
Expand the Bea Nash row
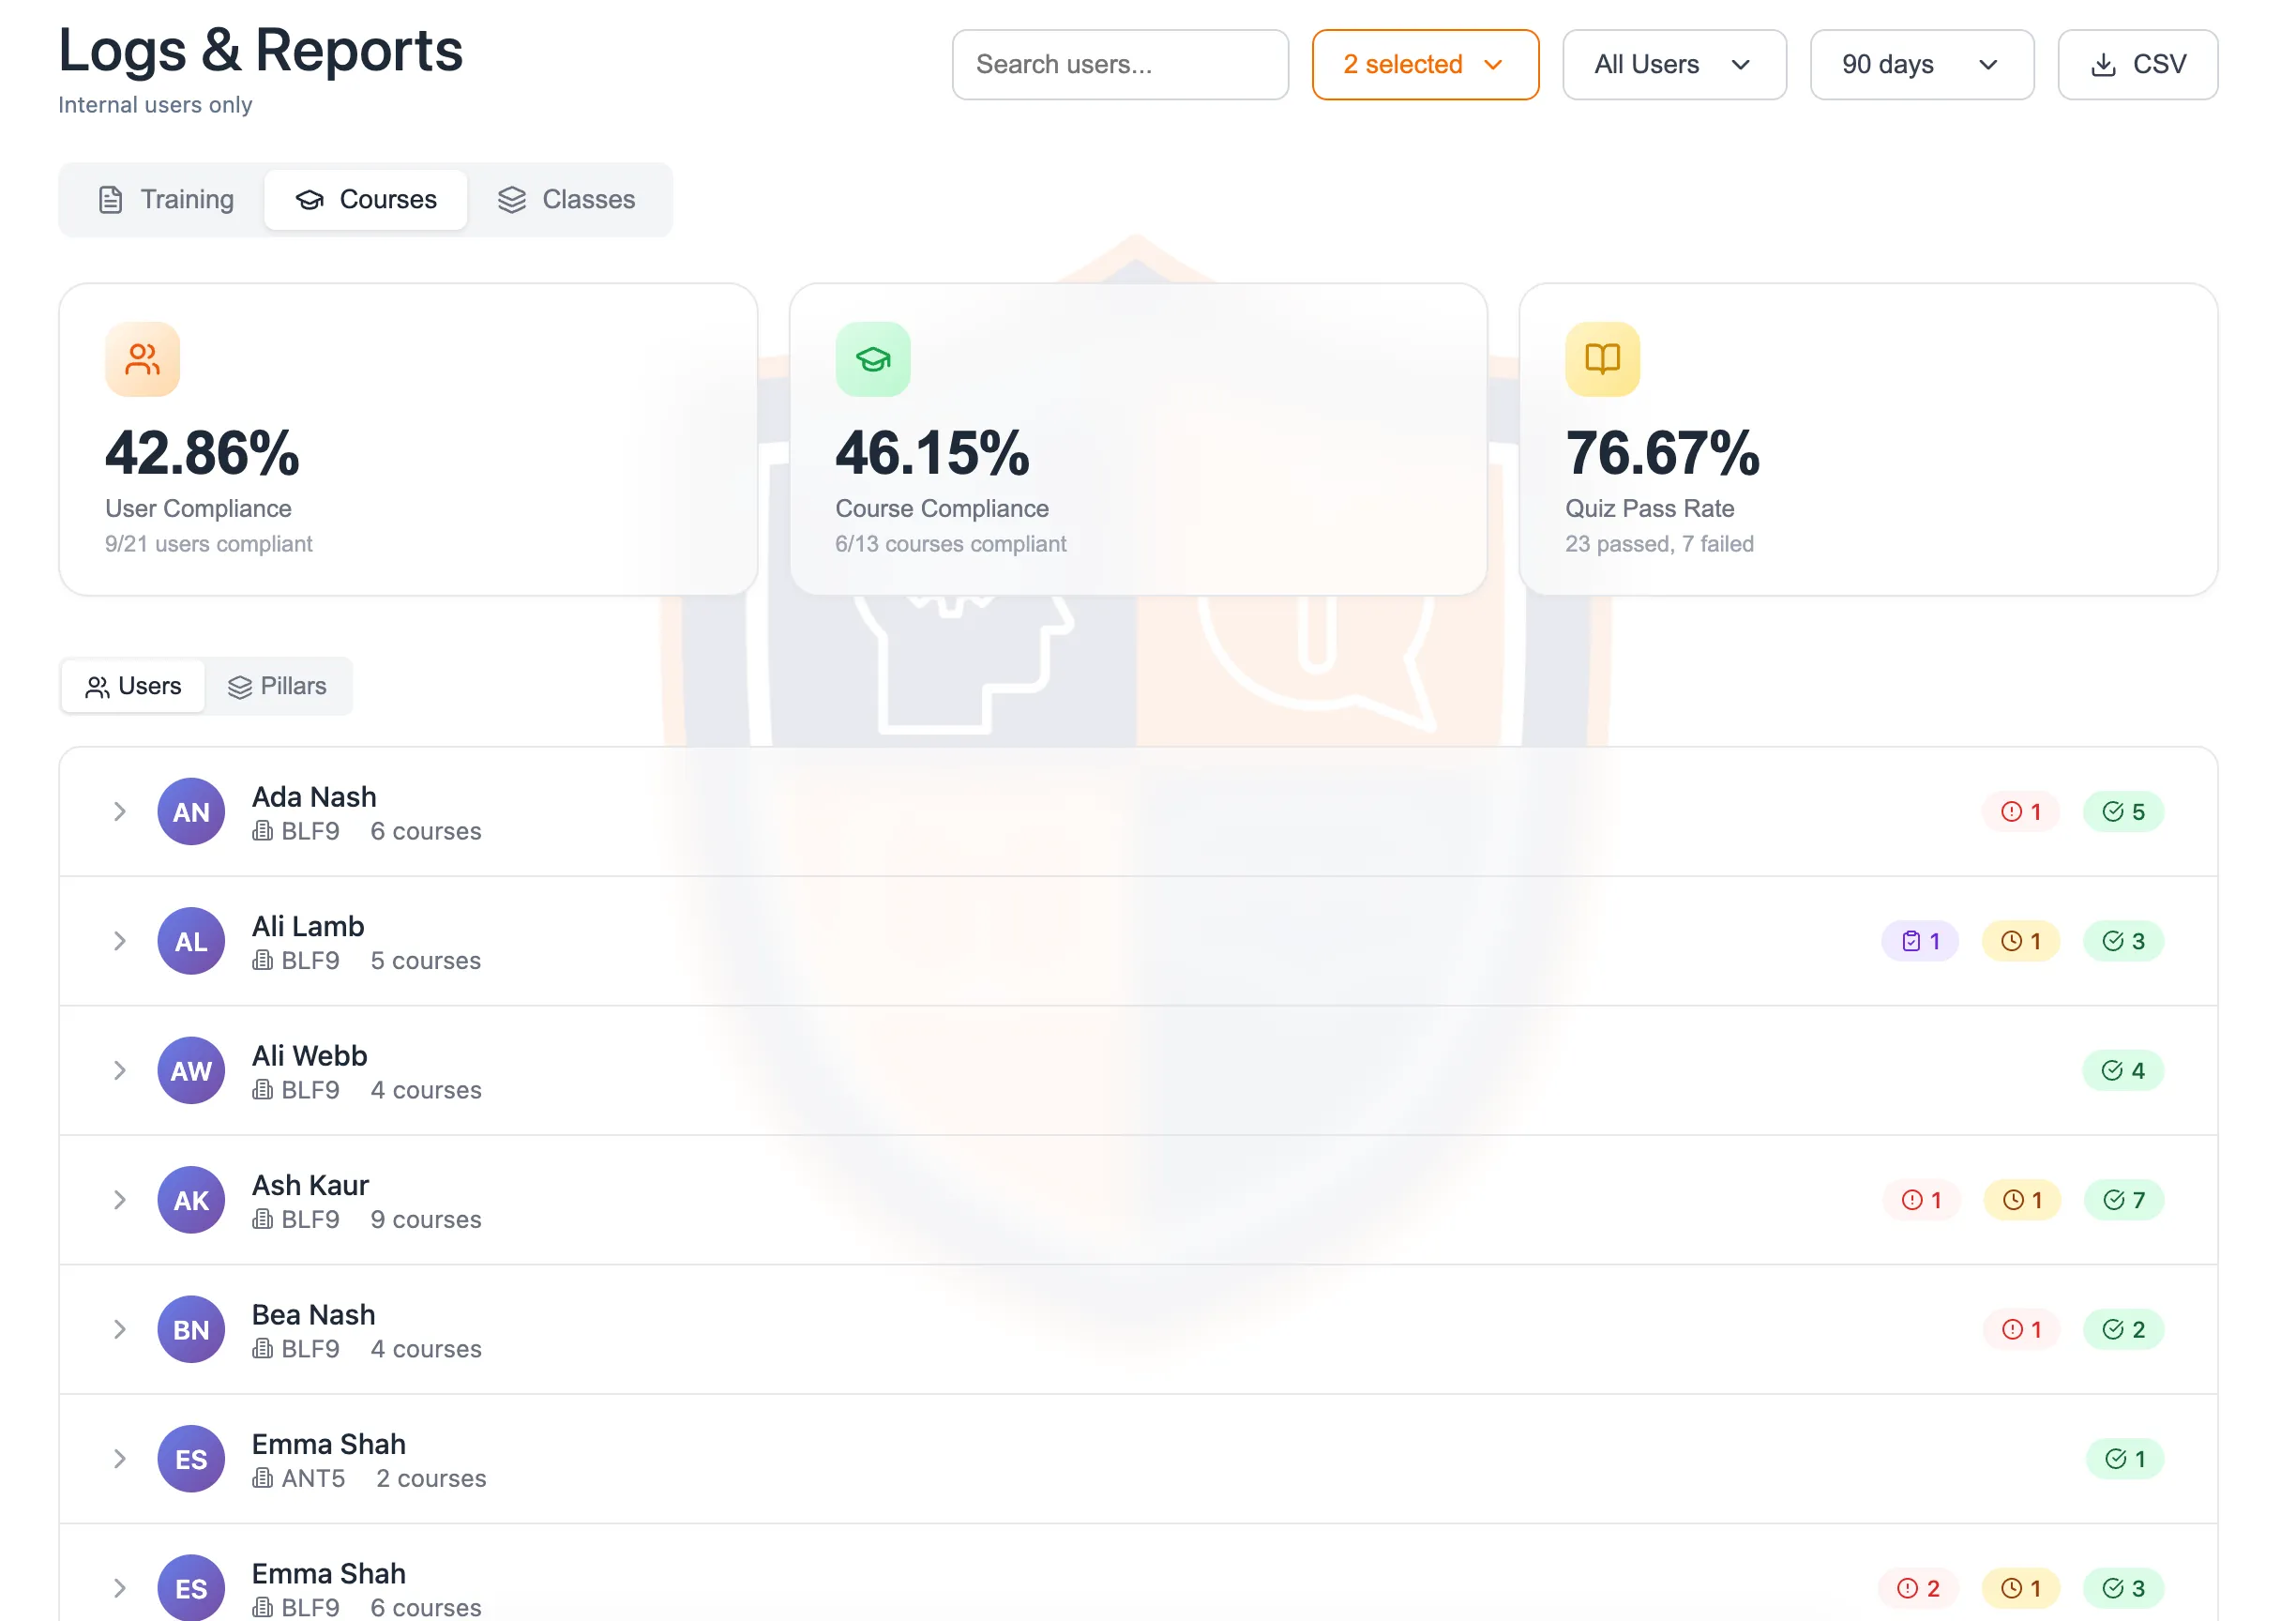(x=119, y=1330)
